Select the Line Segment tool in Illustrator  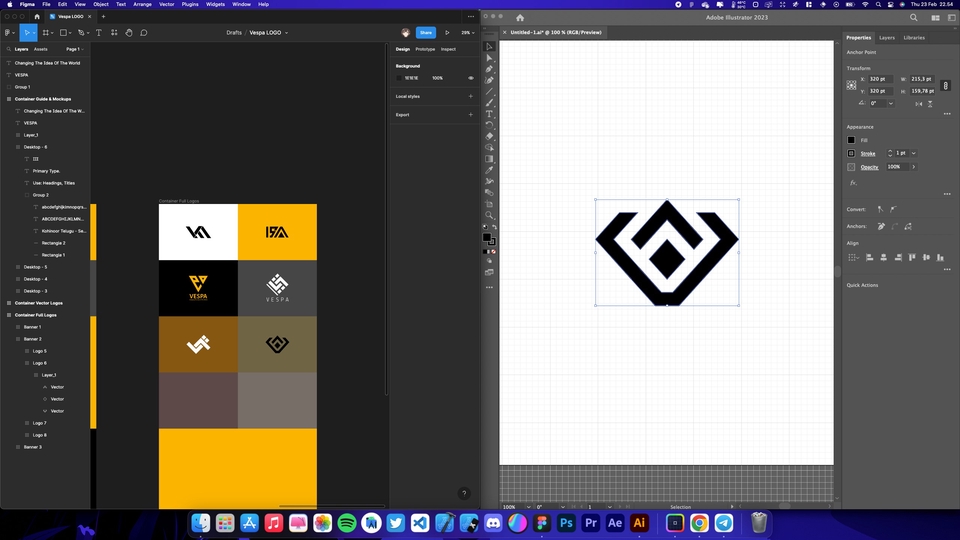coord(489,91)
